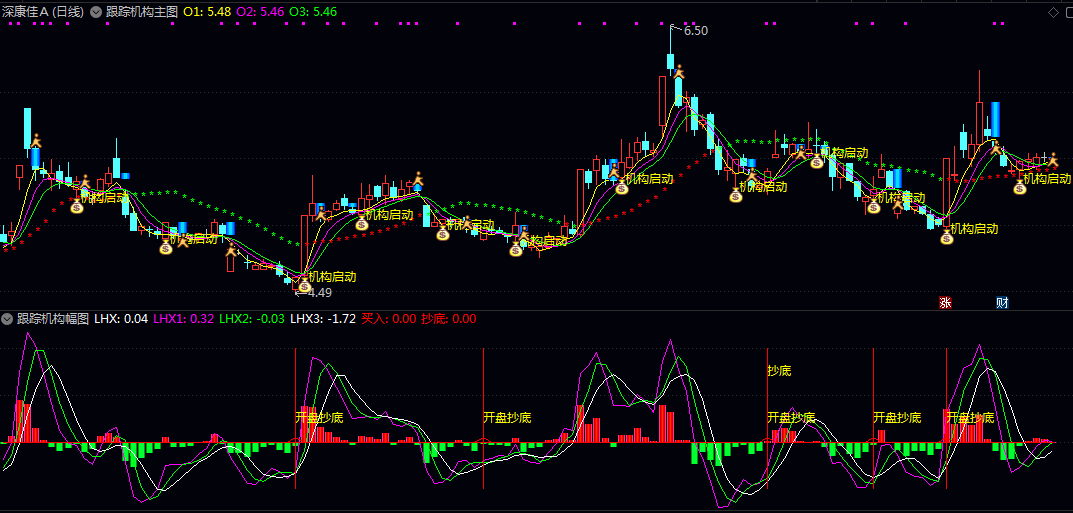Click the rightmost 机构启动 money bag icon
The height and width of the screenshot is (513, 1073).
click(x=1019, y=187)
